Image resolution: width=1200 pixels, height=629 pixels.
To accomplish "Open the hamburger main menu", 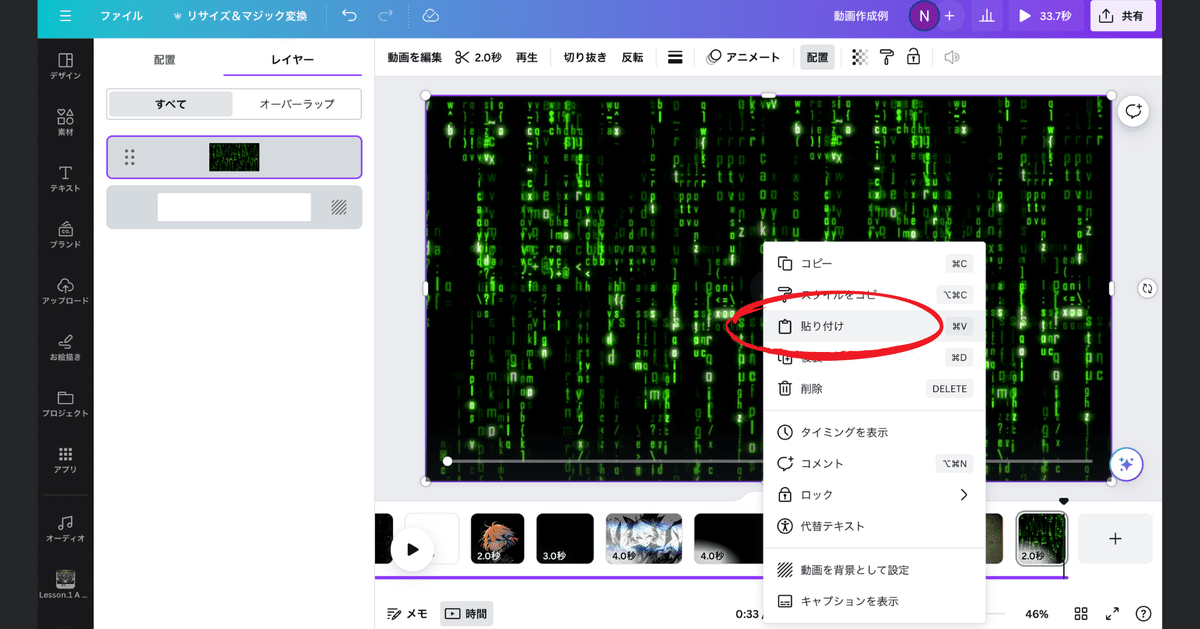I will point(65,16).
